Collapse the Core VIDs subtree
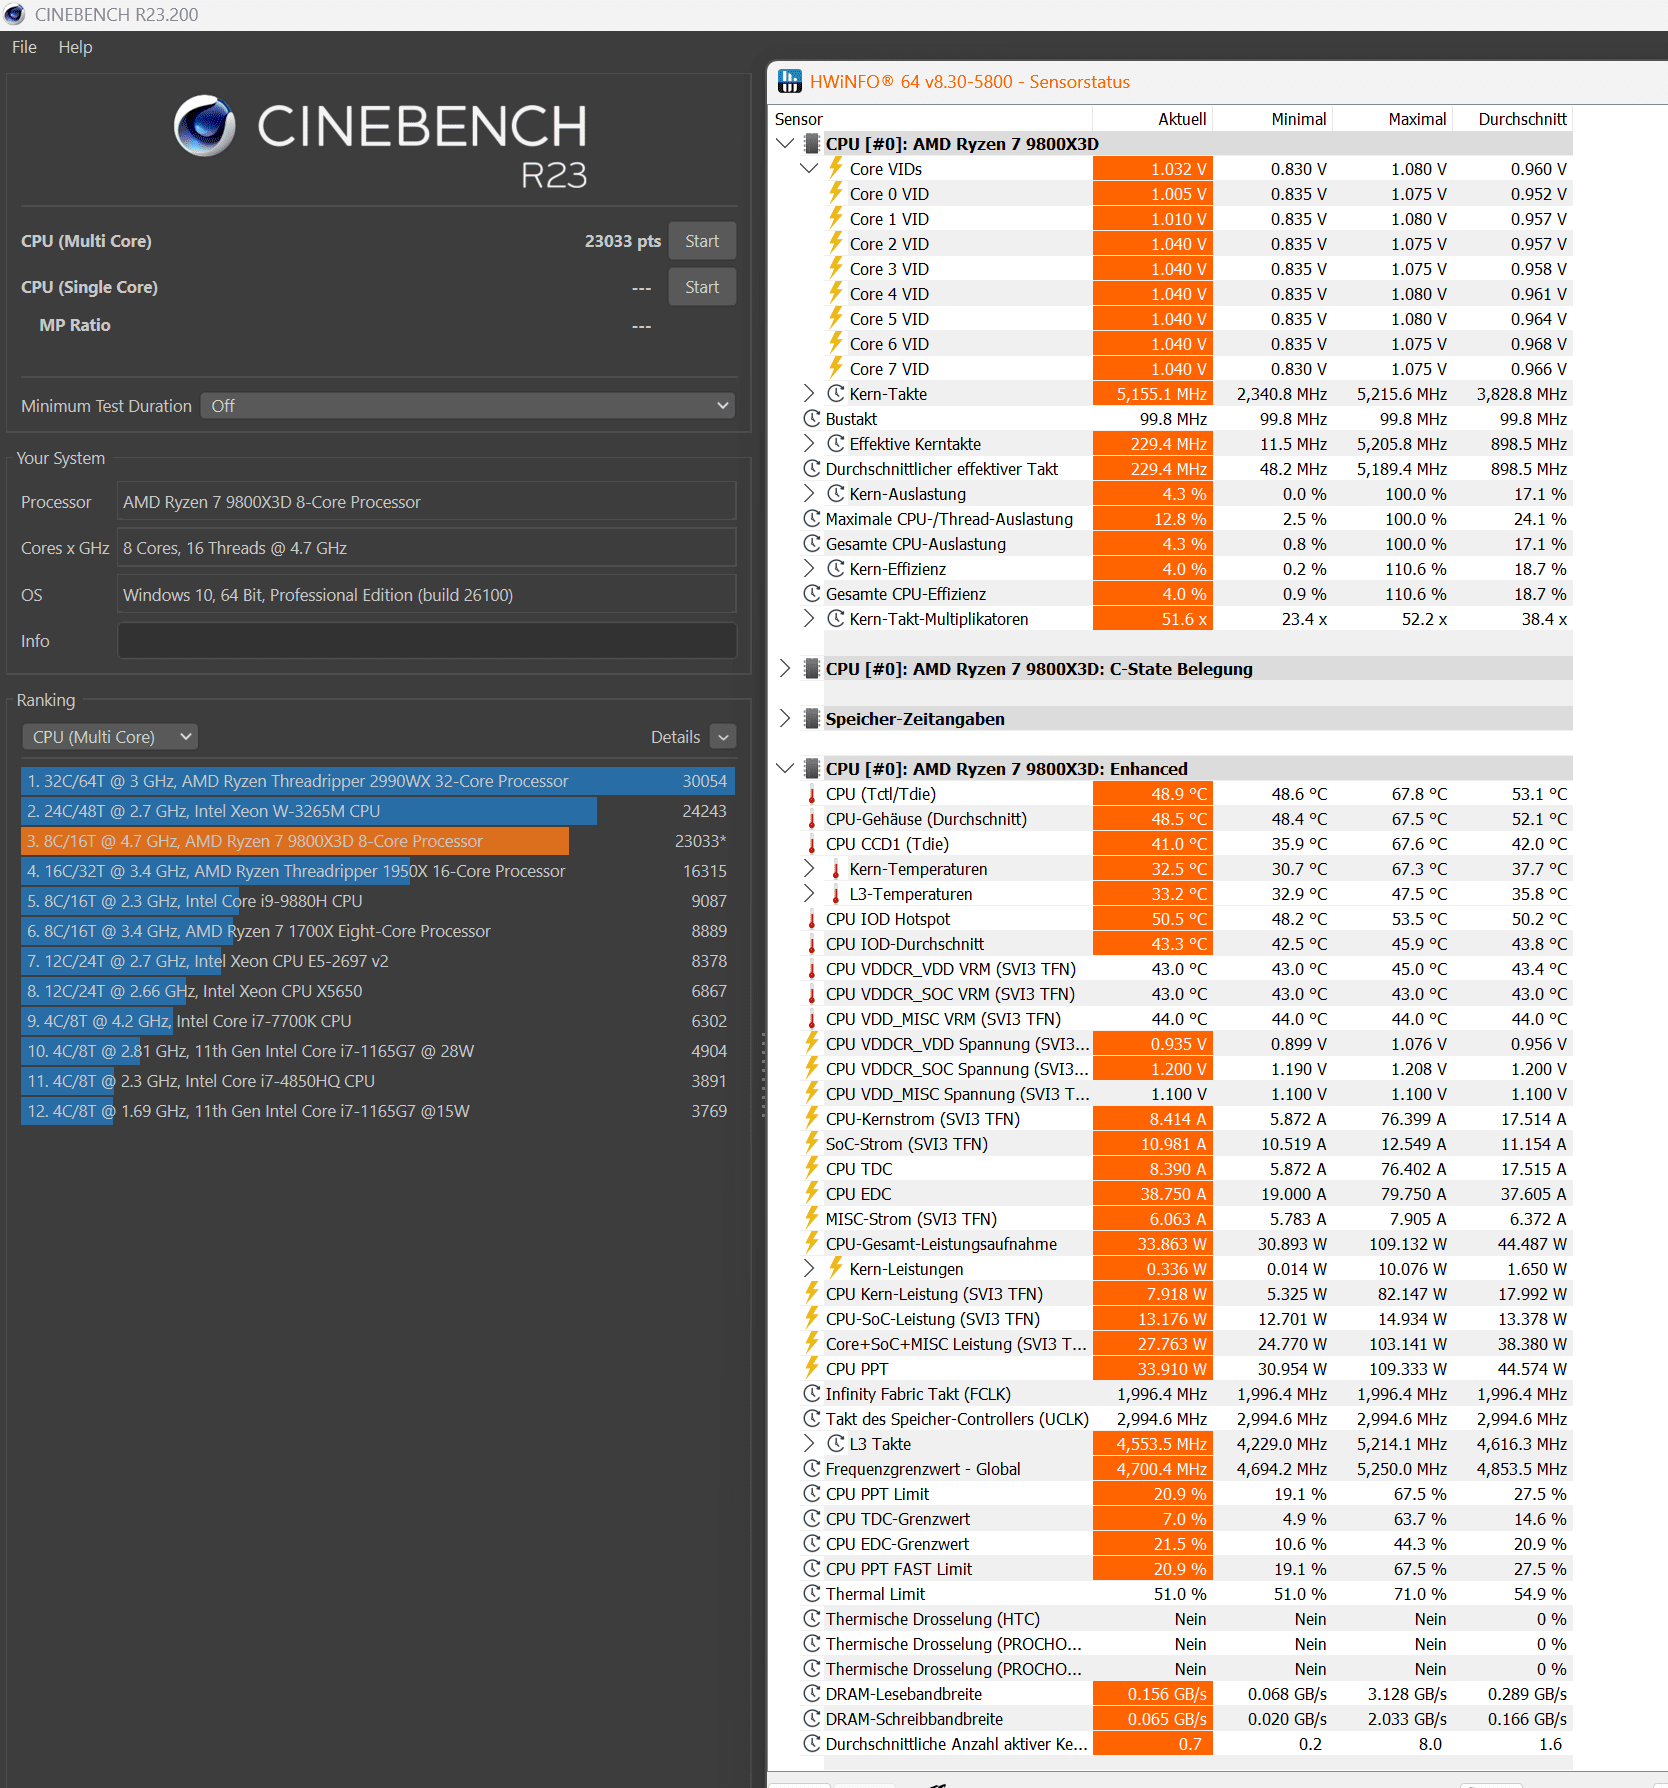This screenshot has width=1668, height=1788. pos(809,169)
